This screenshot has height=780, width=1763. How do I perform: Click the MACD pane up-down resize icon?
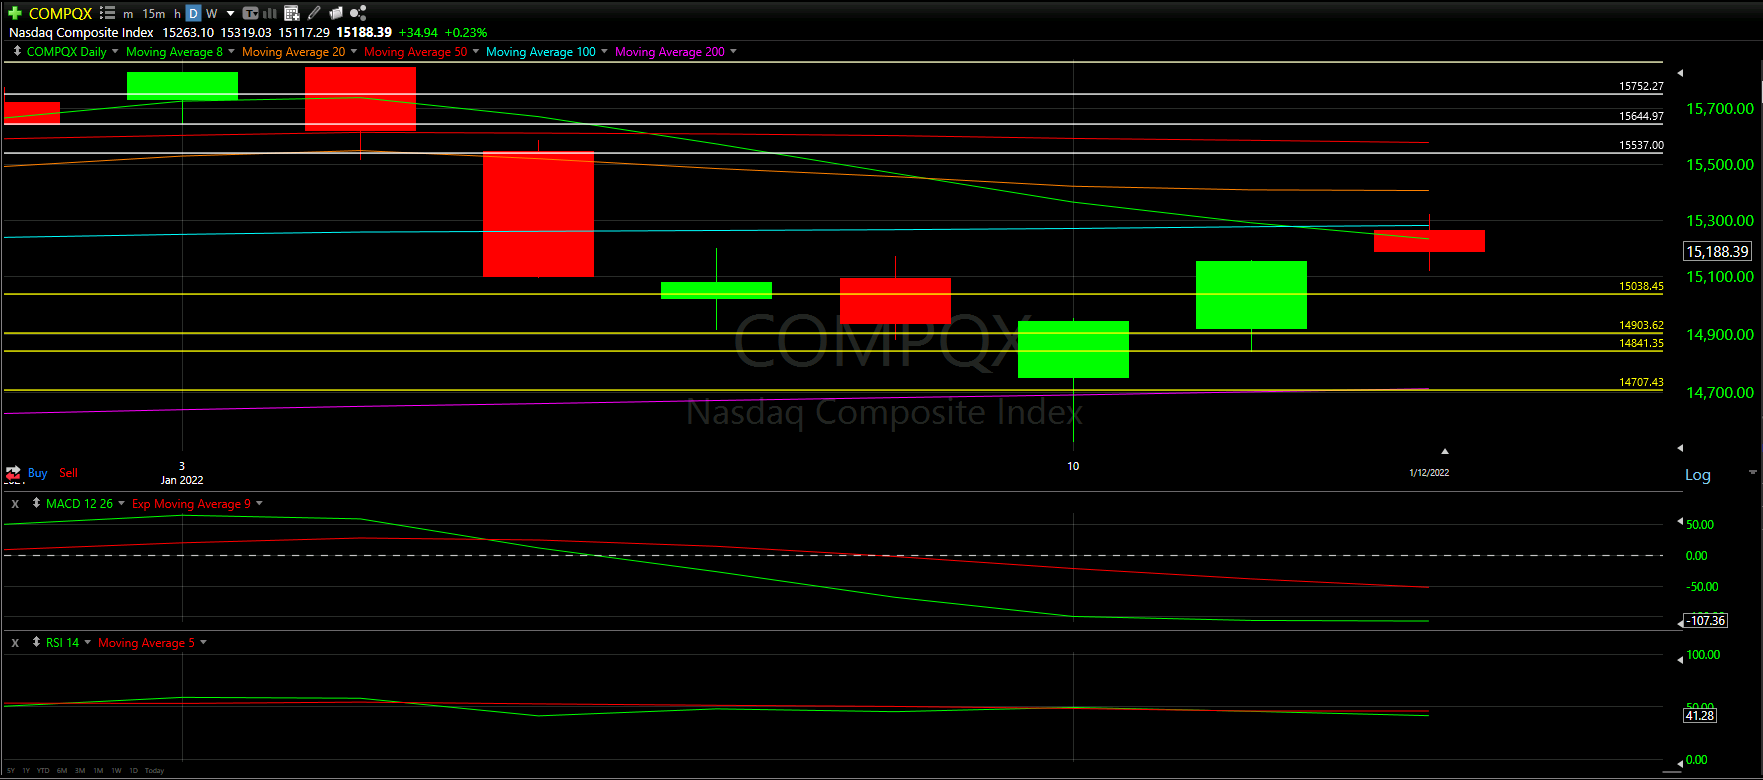[36, 503]
